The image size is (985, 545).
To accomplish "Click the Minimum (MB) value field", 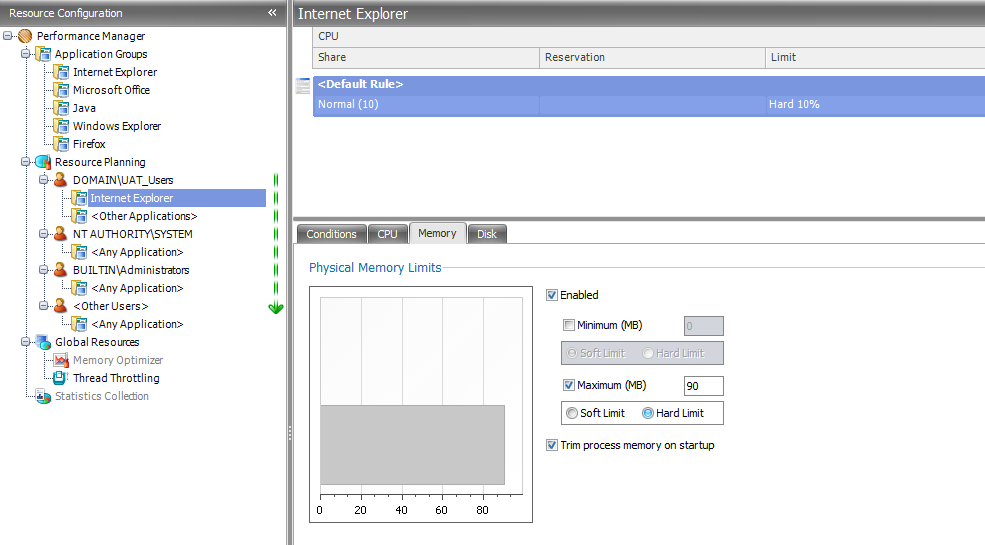I will tap(704, 326).
